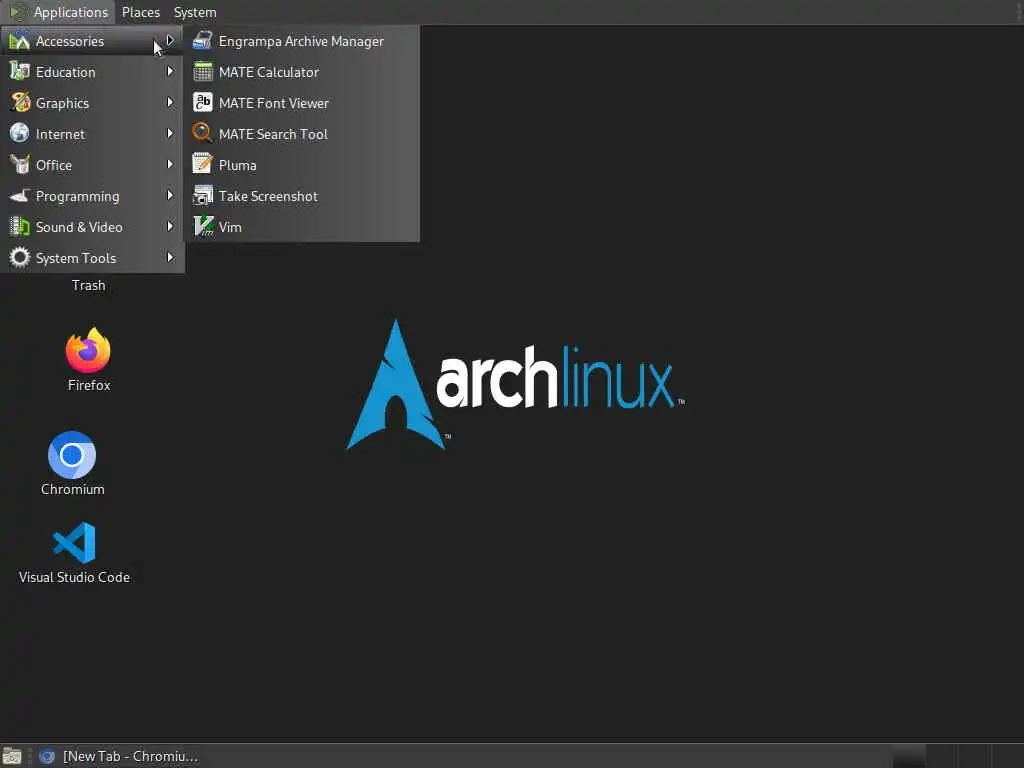Click Chromium icon in the taskbar
This screenshot has height=768, width=1024.
pos(46,756)
